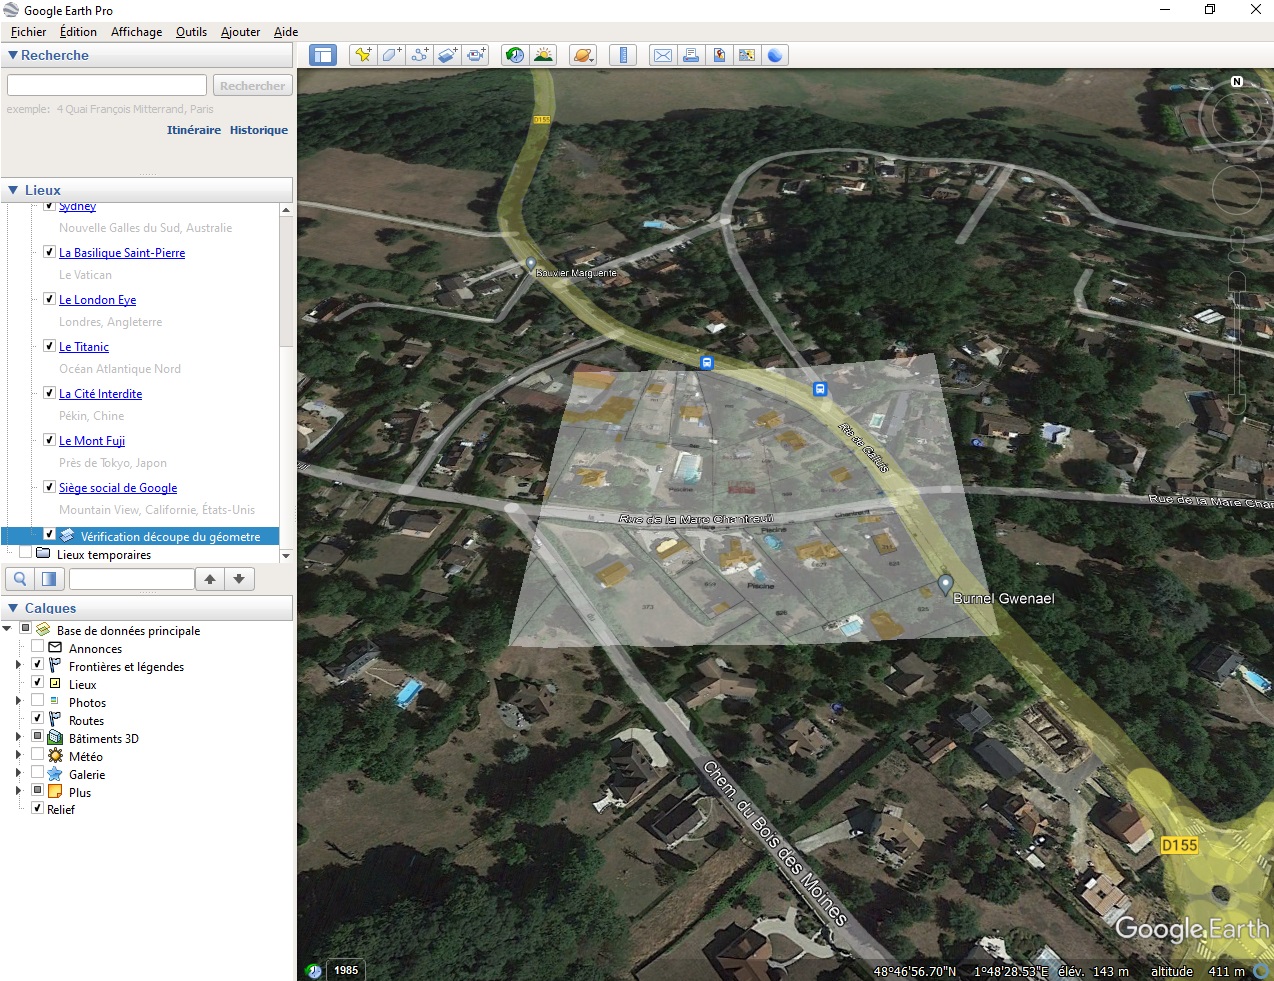Collapse the Calques panel
This screenshot has width=1274, height=981.
13,608
